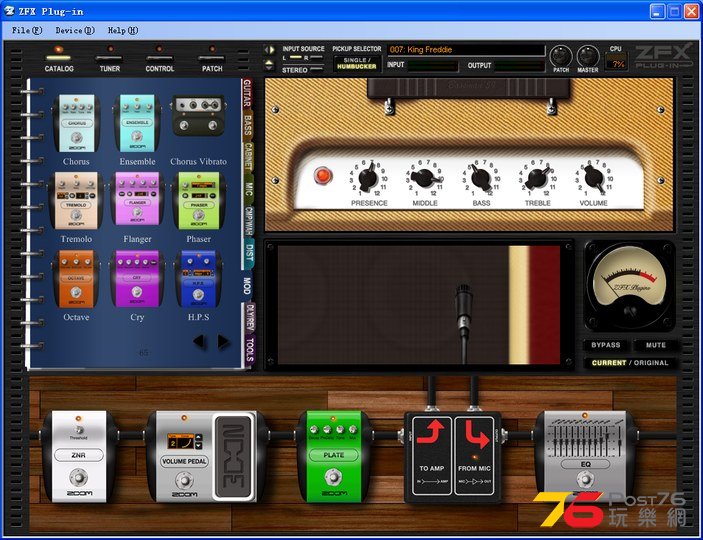This screenshot has height=540, width=703.
Task: Select the Ensemble pedal from catalog
Action: coord(137,123)
